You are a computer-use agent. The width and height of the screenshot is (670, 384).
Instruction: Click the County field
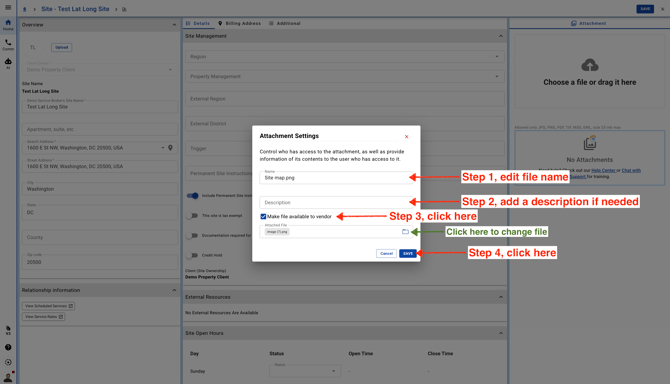(100, 237)
